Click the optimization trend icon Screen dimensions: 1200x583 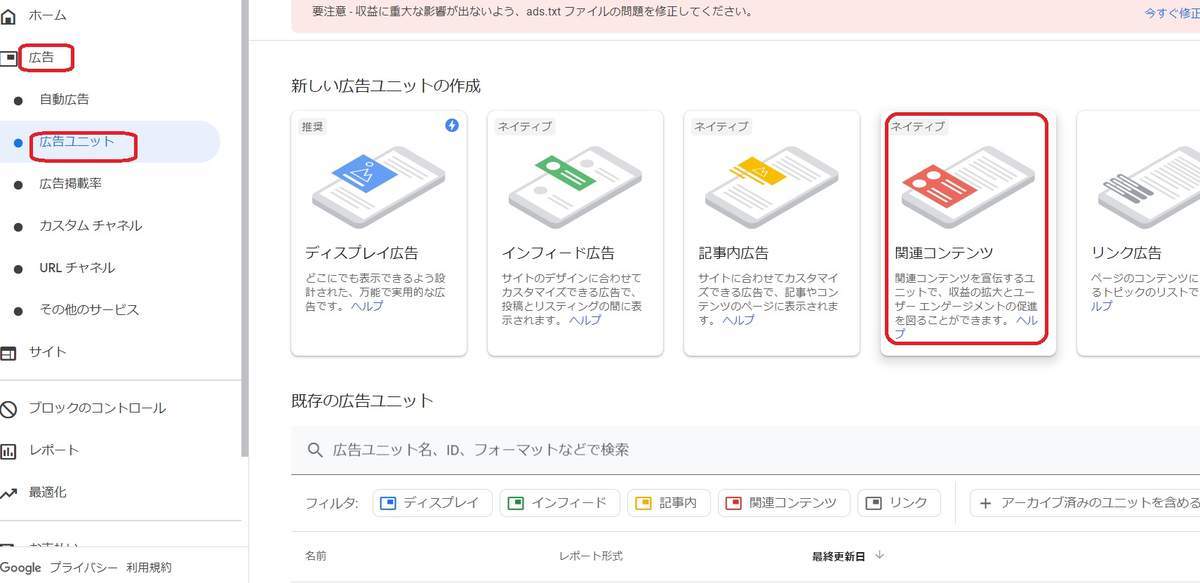(8, 493)
